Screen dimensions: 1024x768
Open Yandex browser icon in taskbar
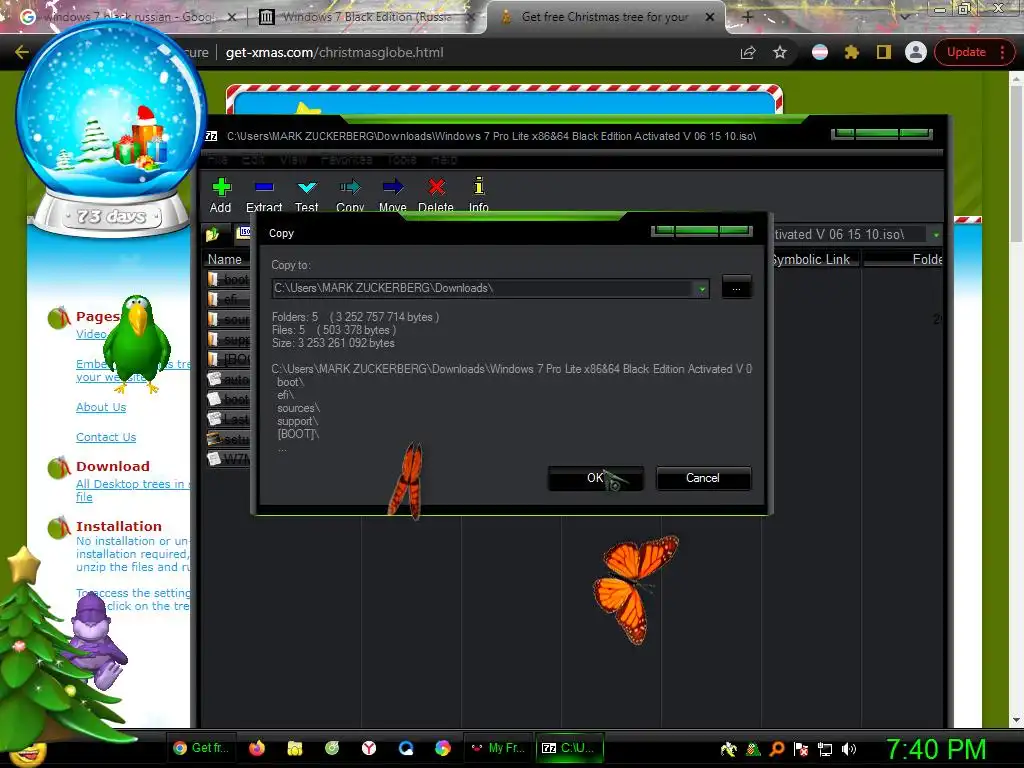point(369,748)
